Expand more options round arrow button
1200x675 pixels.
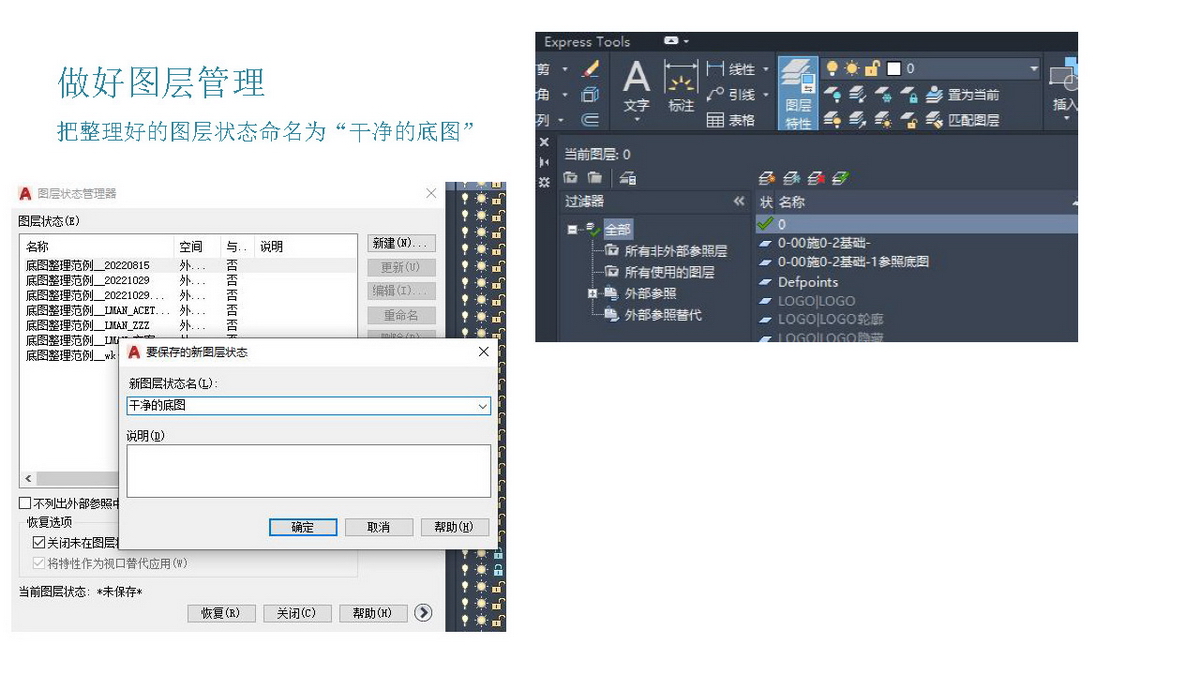click(424, 613)
